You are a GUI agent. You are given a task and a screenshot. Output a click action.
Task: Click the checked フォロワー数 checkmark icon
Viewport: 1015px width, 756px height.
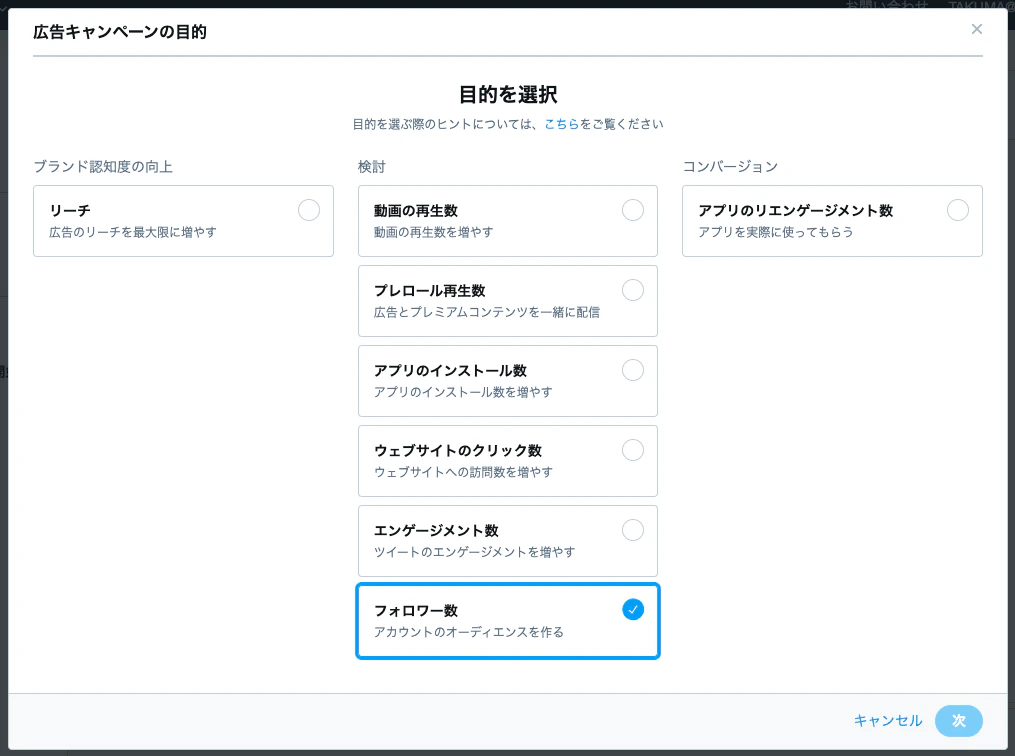tap(633, 609)
